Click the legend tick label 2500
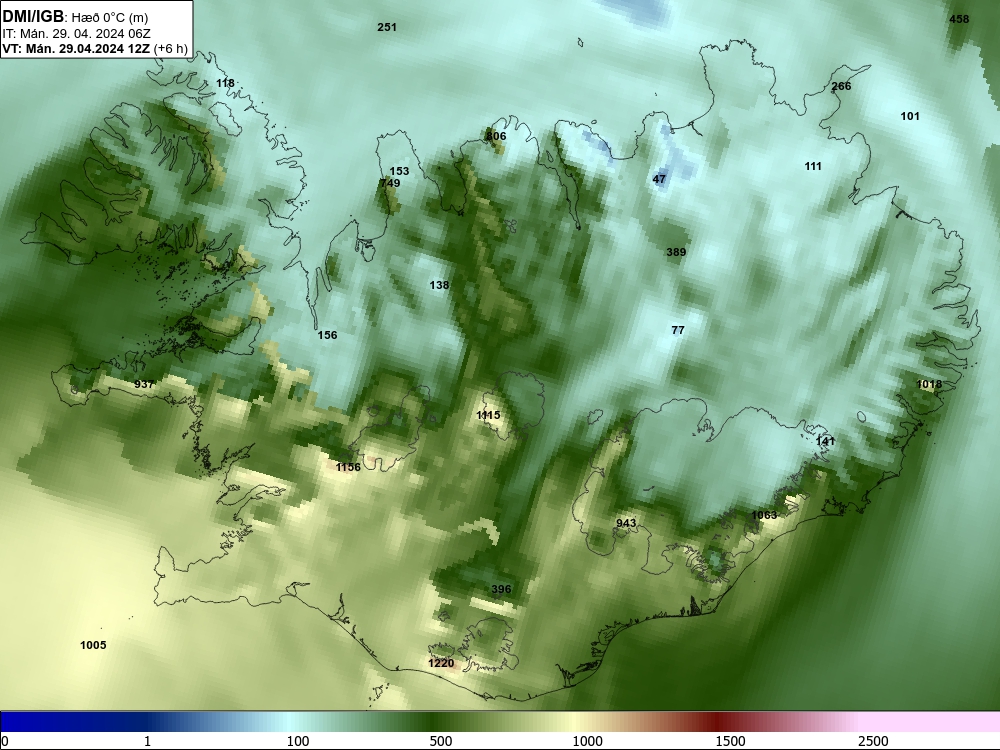This screenshot has width=1000, height=750. (x=873, y=741)
